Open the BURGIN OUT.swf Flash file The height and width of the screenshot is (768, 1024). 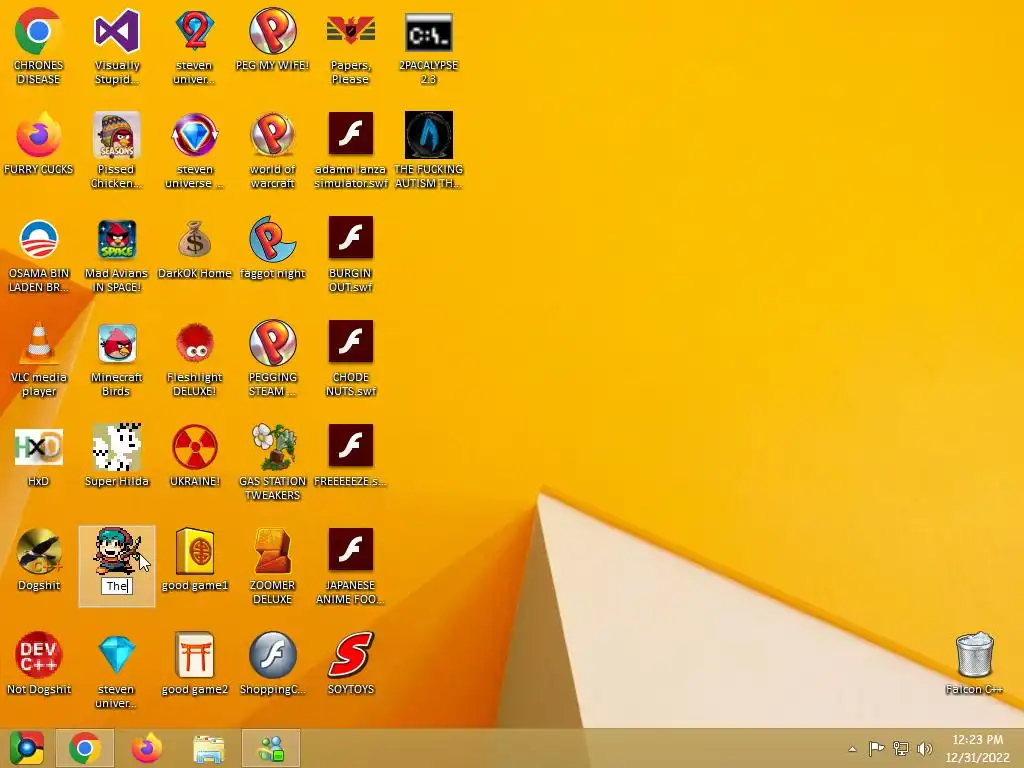pyautogui.click(x=351, y=237)
